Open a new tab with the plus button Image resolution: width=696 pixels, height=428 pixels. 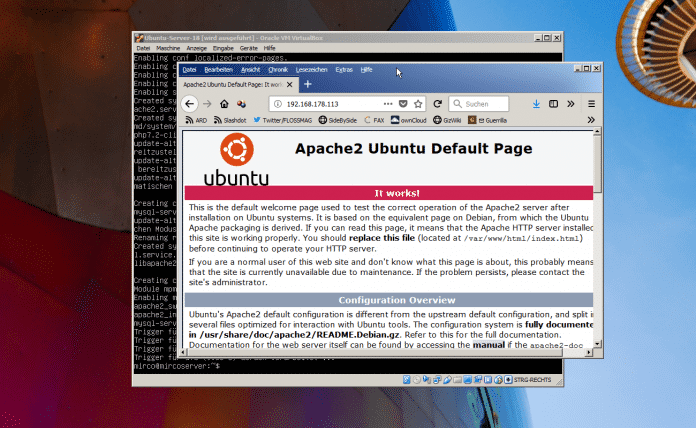coord(307,86)
